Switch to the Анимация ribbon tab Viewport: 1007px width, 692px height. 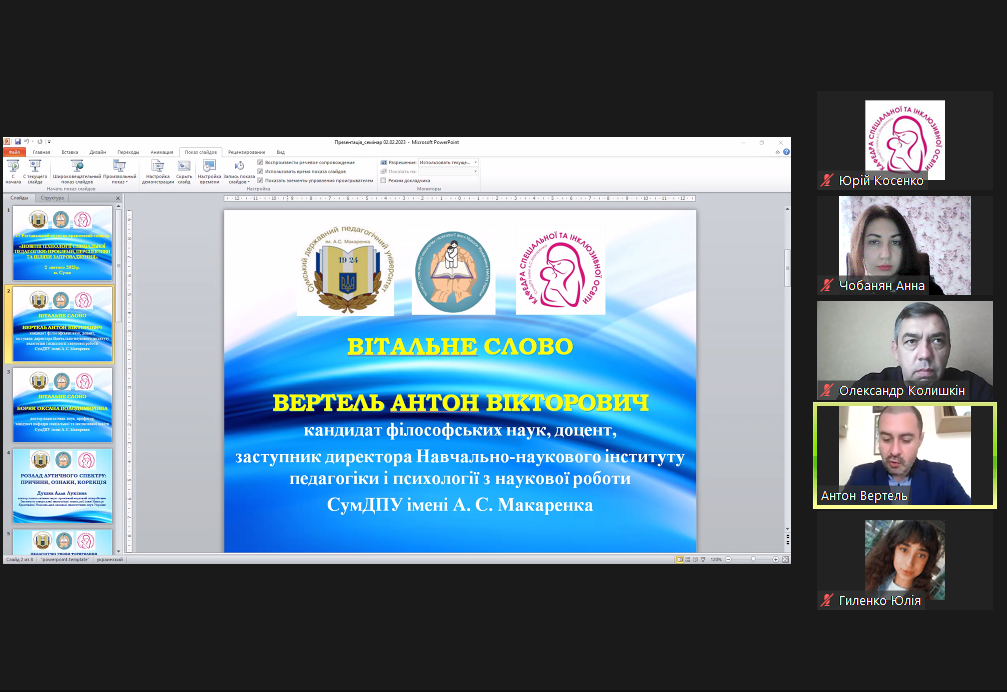[161, 152]
